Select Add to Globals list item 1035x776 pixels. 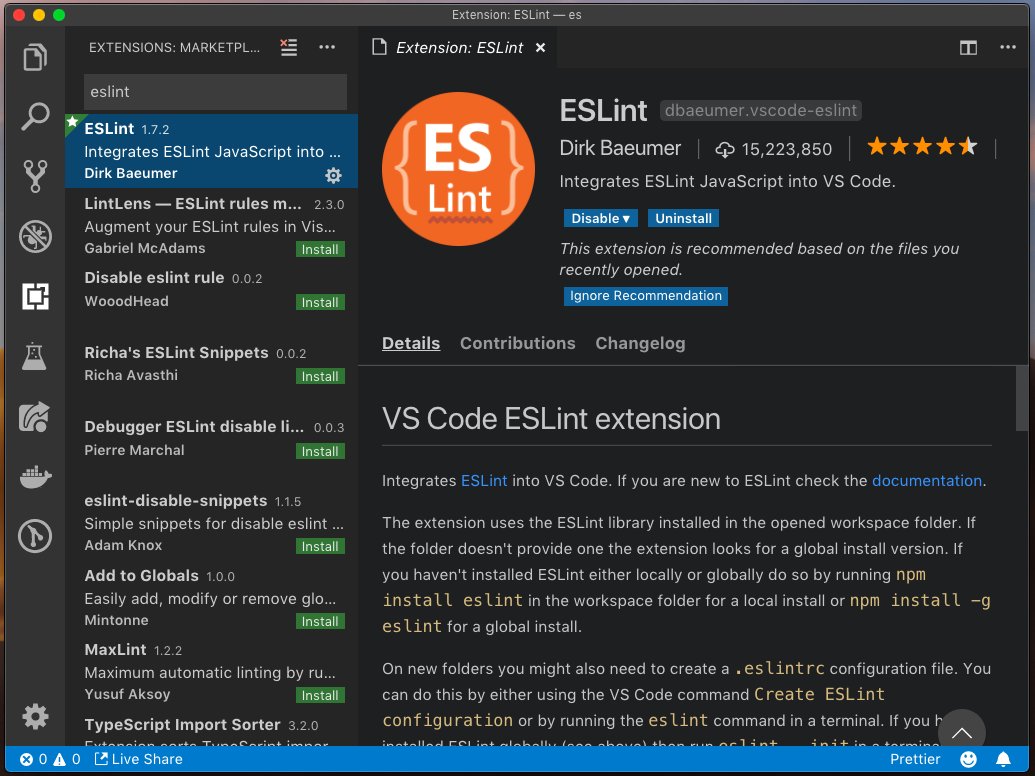coord(211,597)
